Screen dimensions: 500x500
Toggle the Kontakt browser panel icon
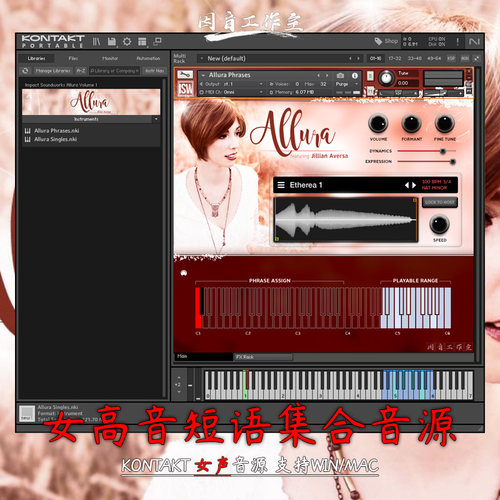(96, 41)
